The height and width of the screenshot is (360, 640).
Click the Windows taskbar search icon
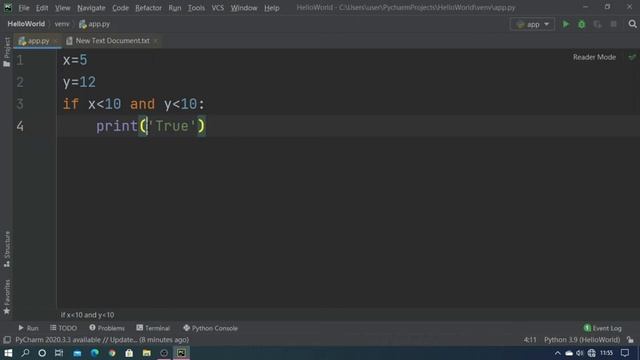25,353
